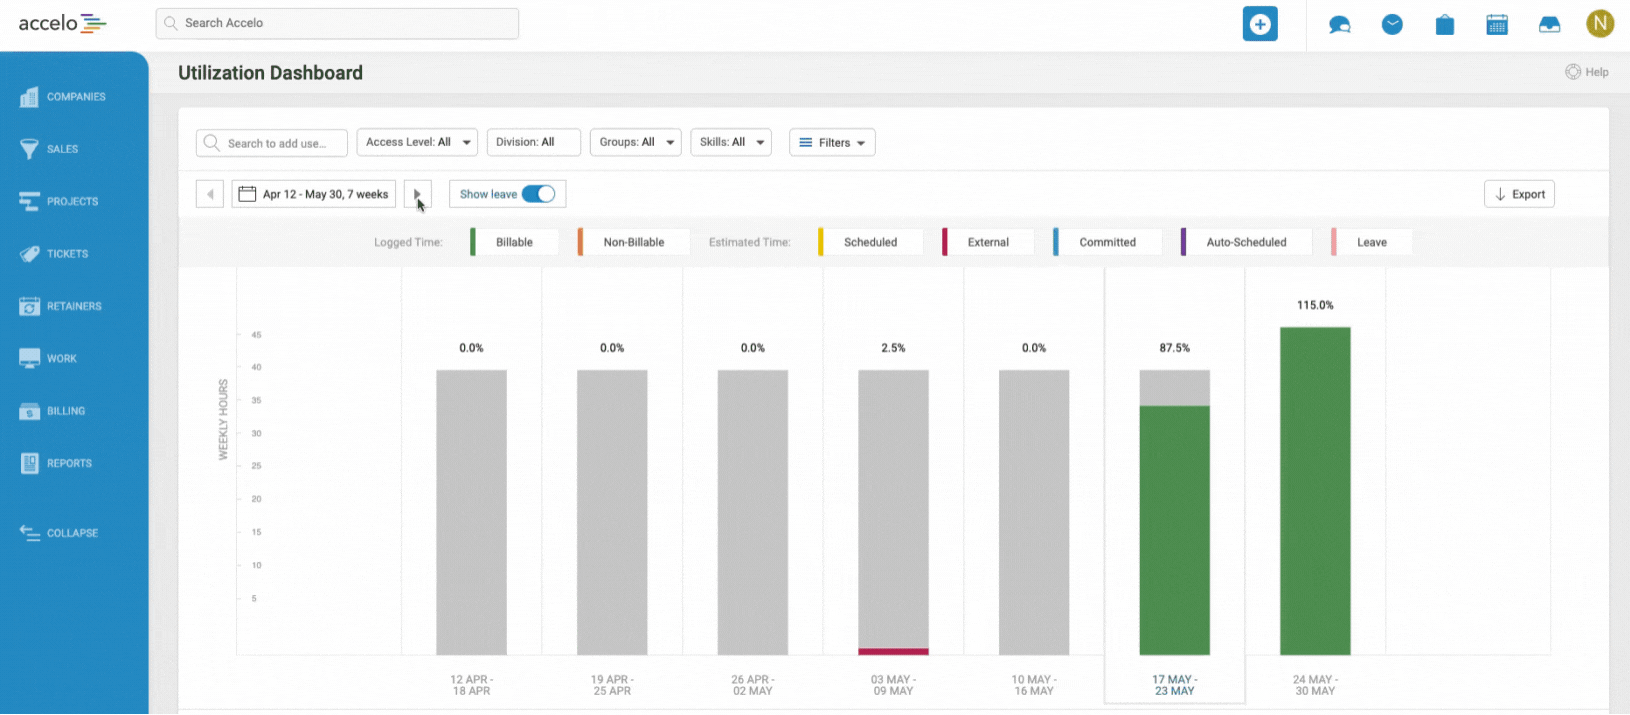Open the clock timer icon in header

[x=1392, y=25]
